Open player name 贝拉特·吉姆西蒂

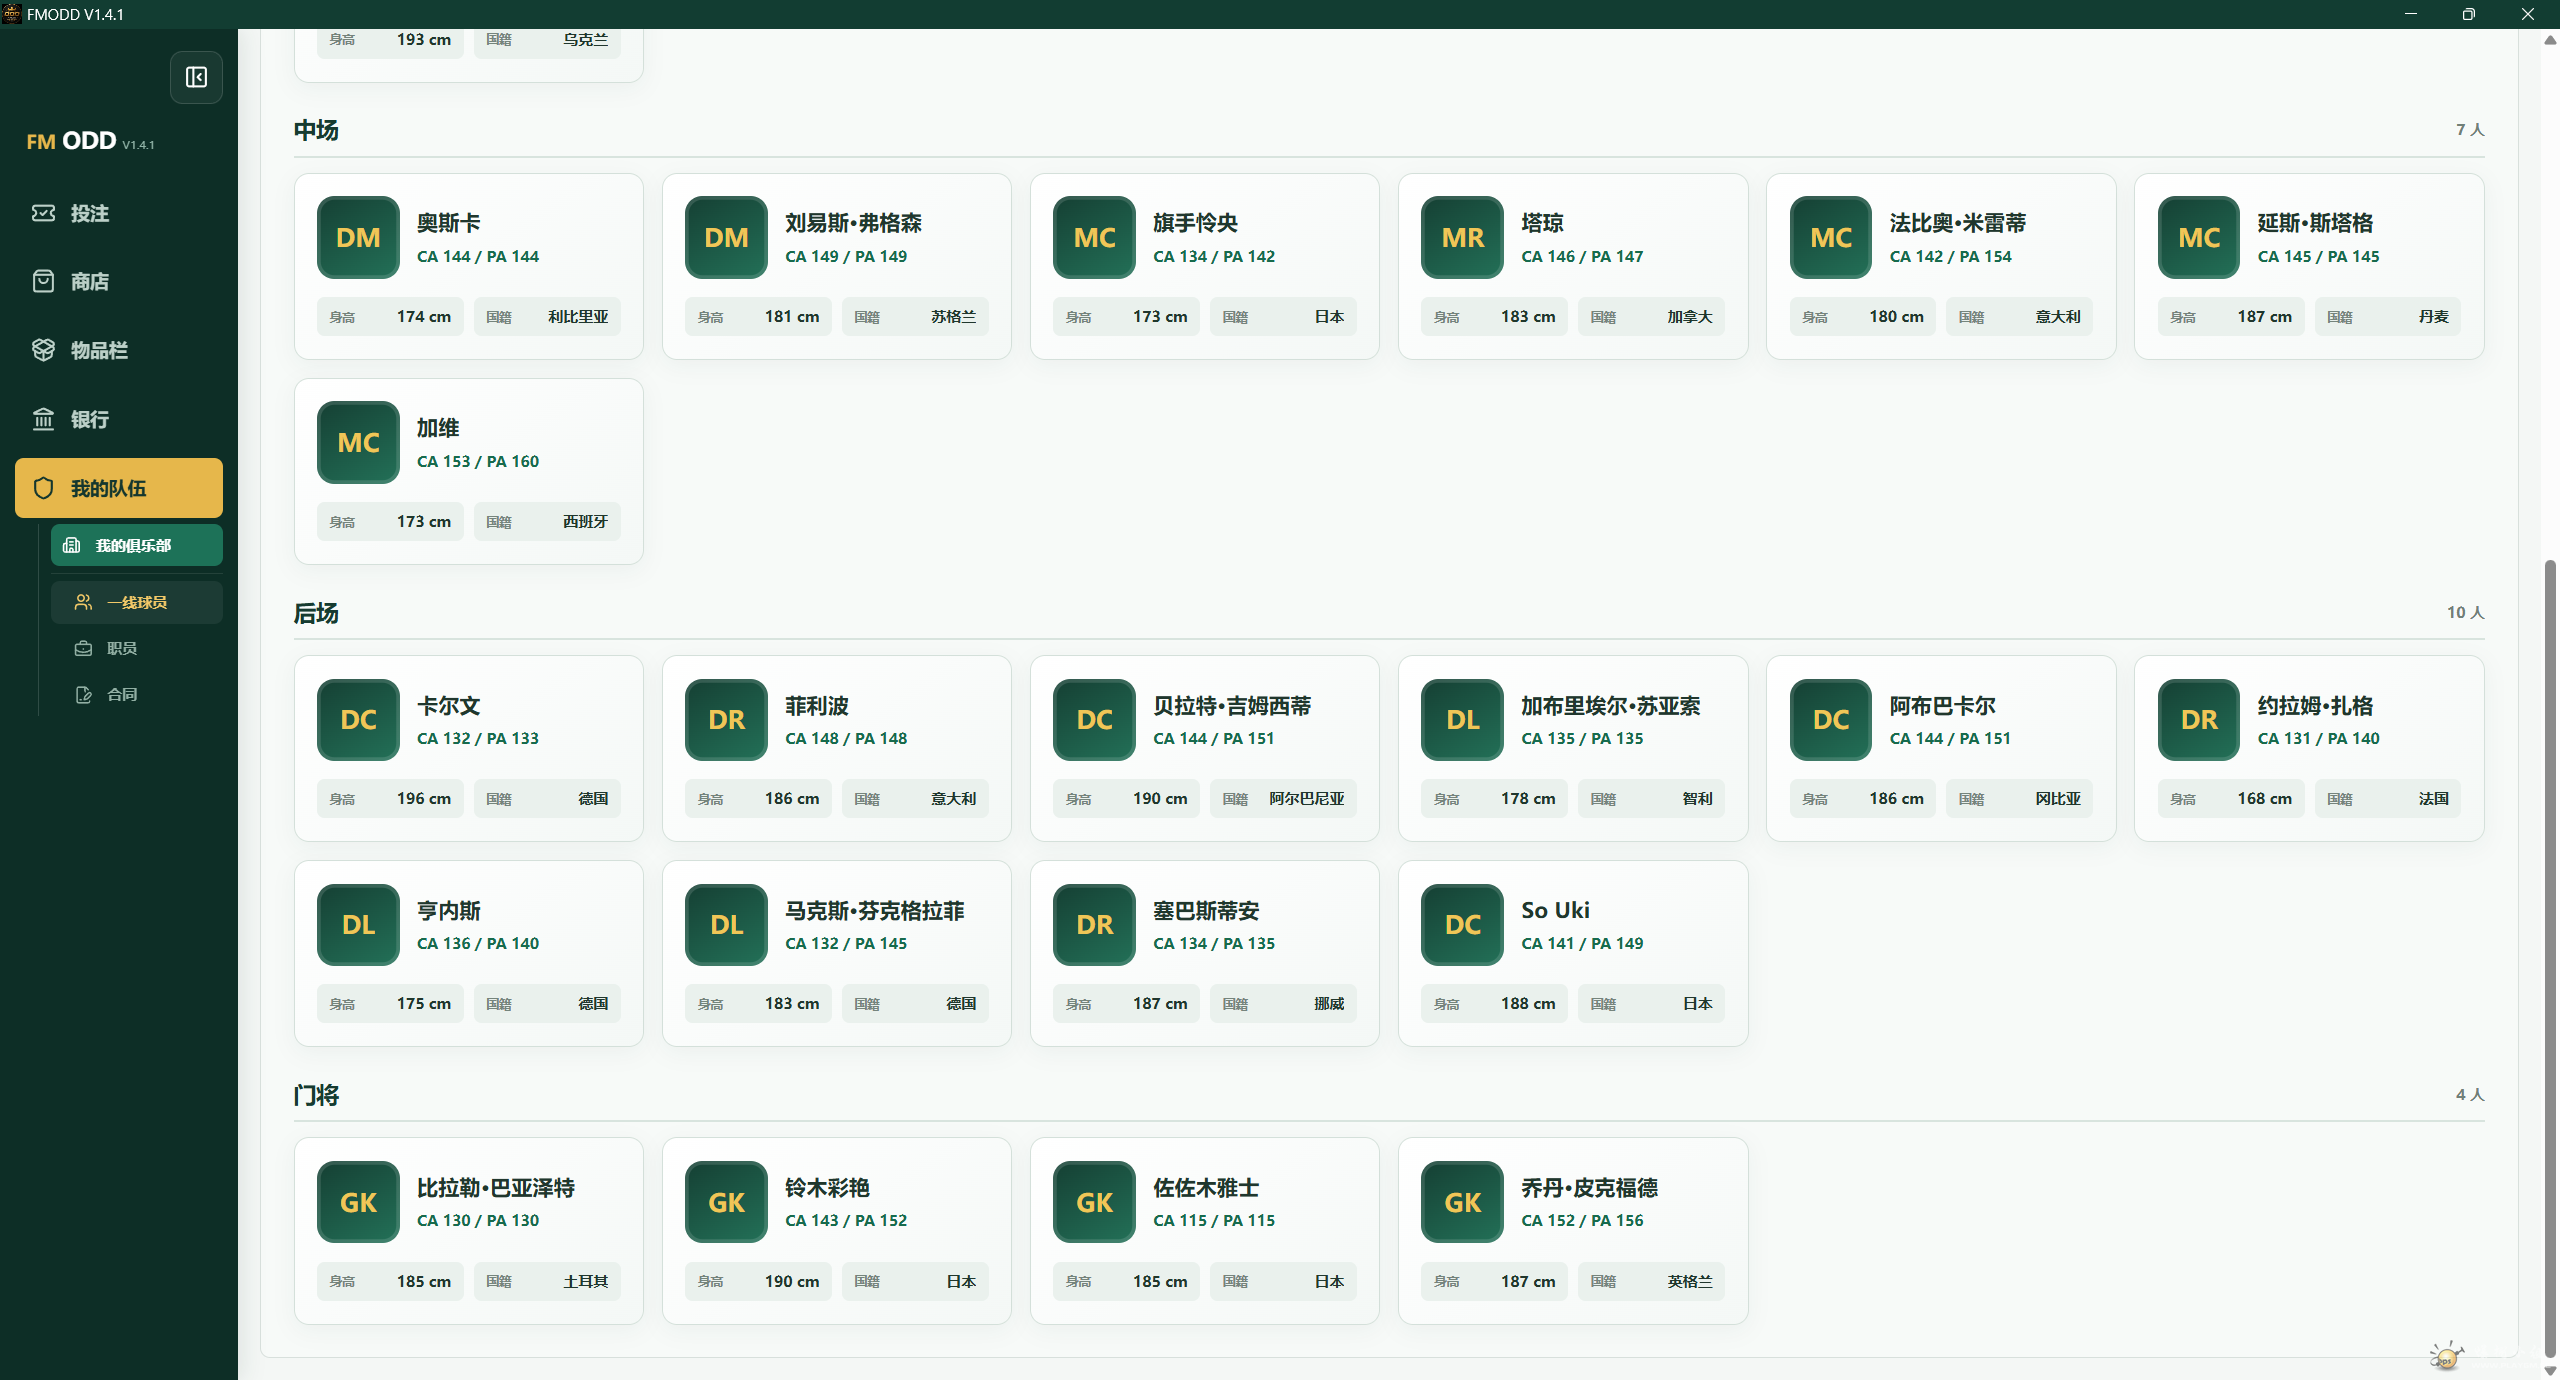point(1232,706)
